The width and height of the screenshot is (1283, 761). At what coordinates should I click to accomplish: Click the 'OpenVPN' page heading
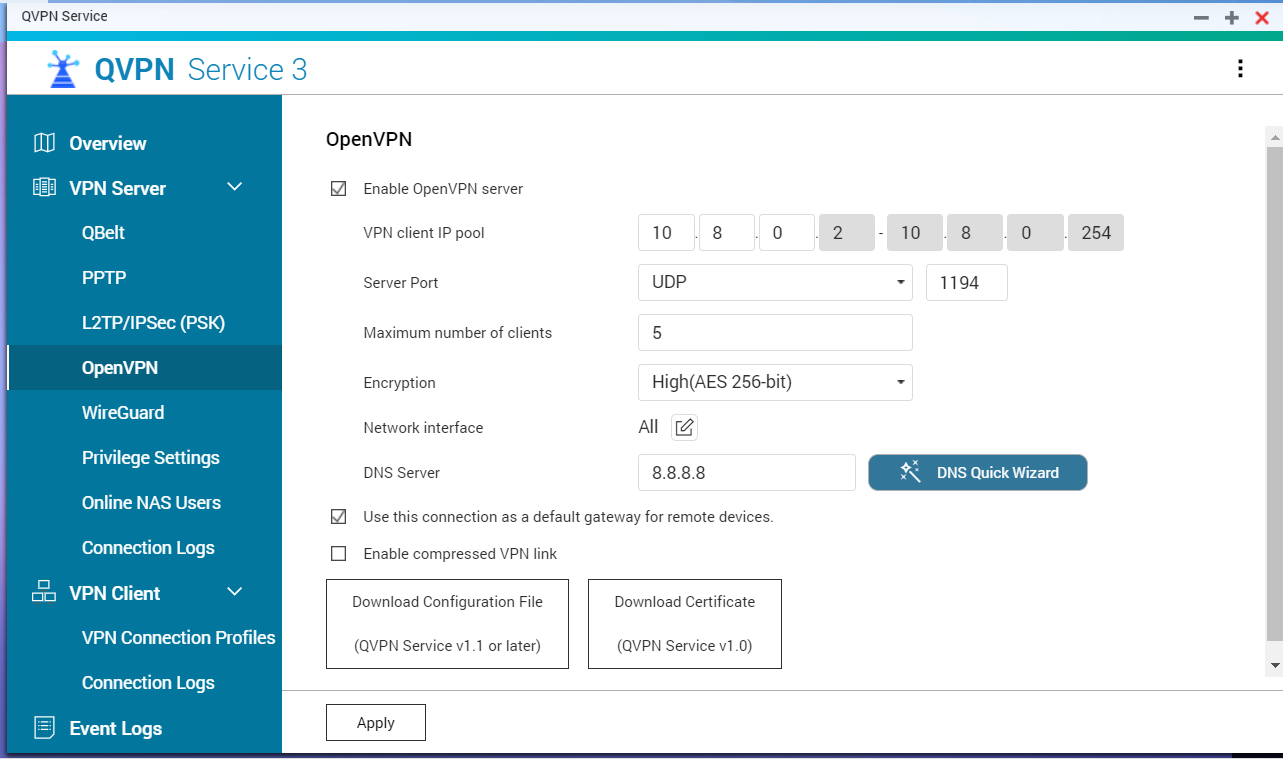point(369,139)
